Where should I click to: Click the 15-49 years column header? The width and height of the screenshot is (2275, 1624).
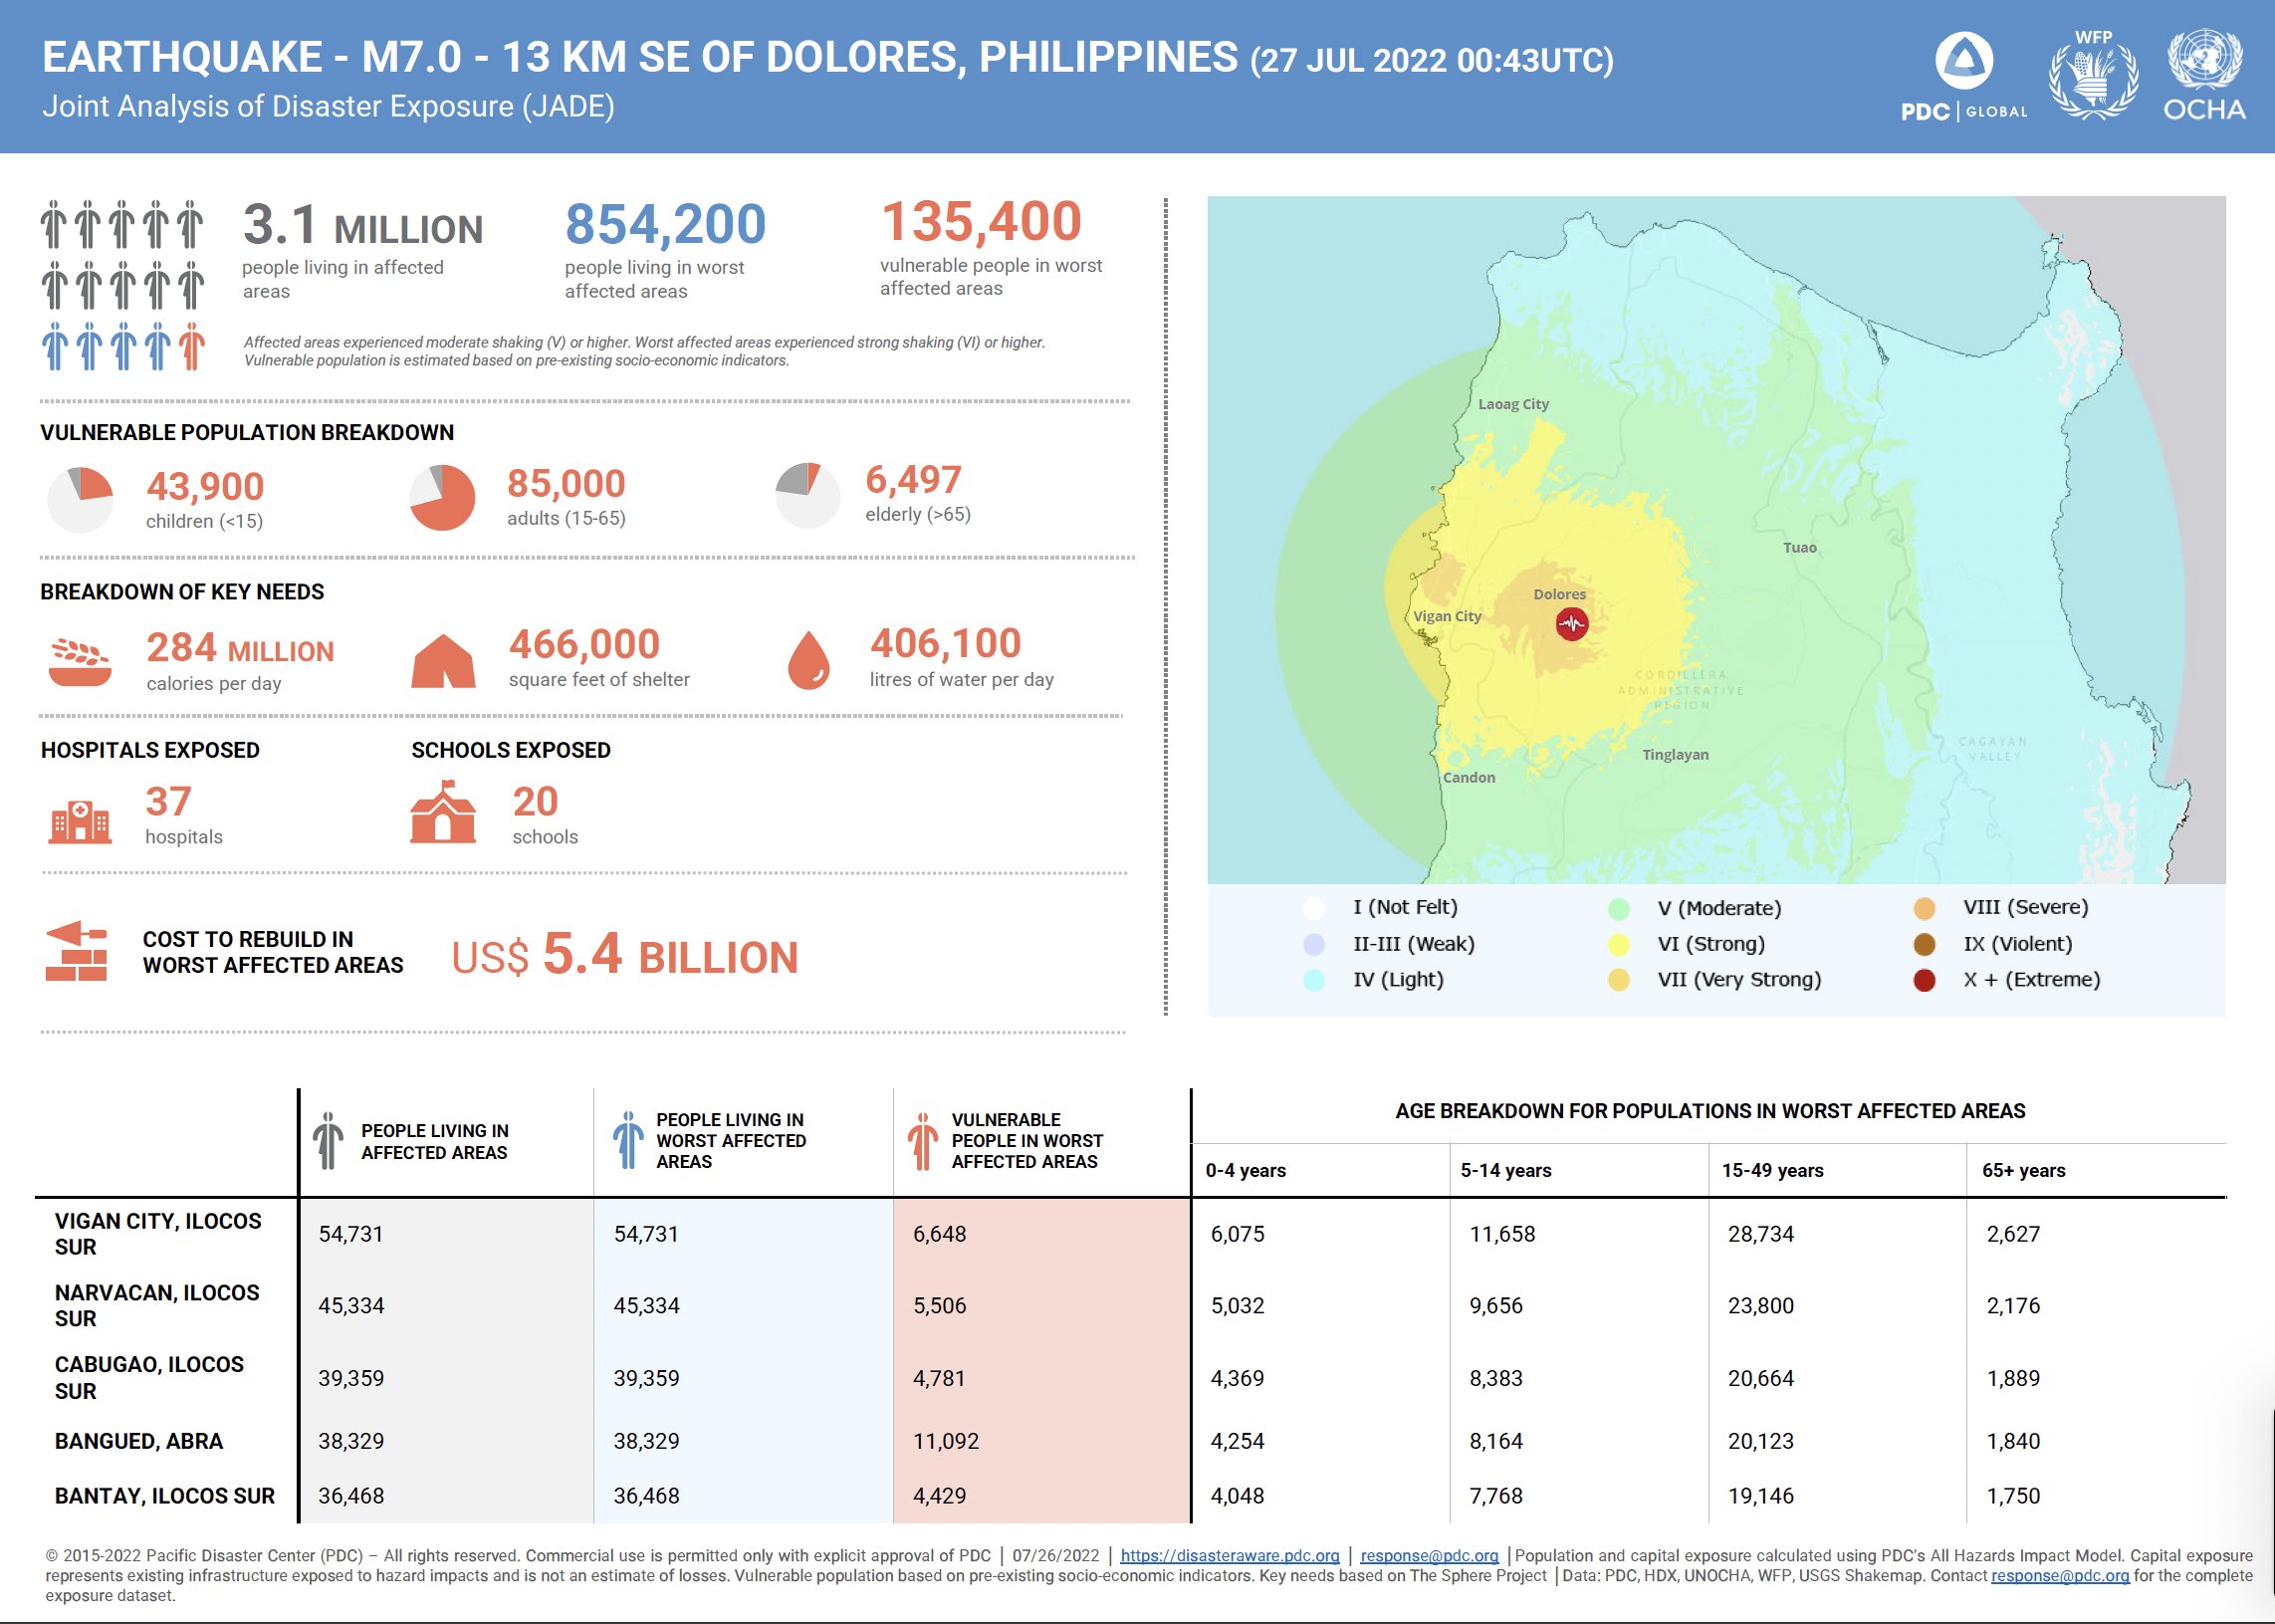pyautogui.click(x=1773, y=1170)
